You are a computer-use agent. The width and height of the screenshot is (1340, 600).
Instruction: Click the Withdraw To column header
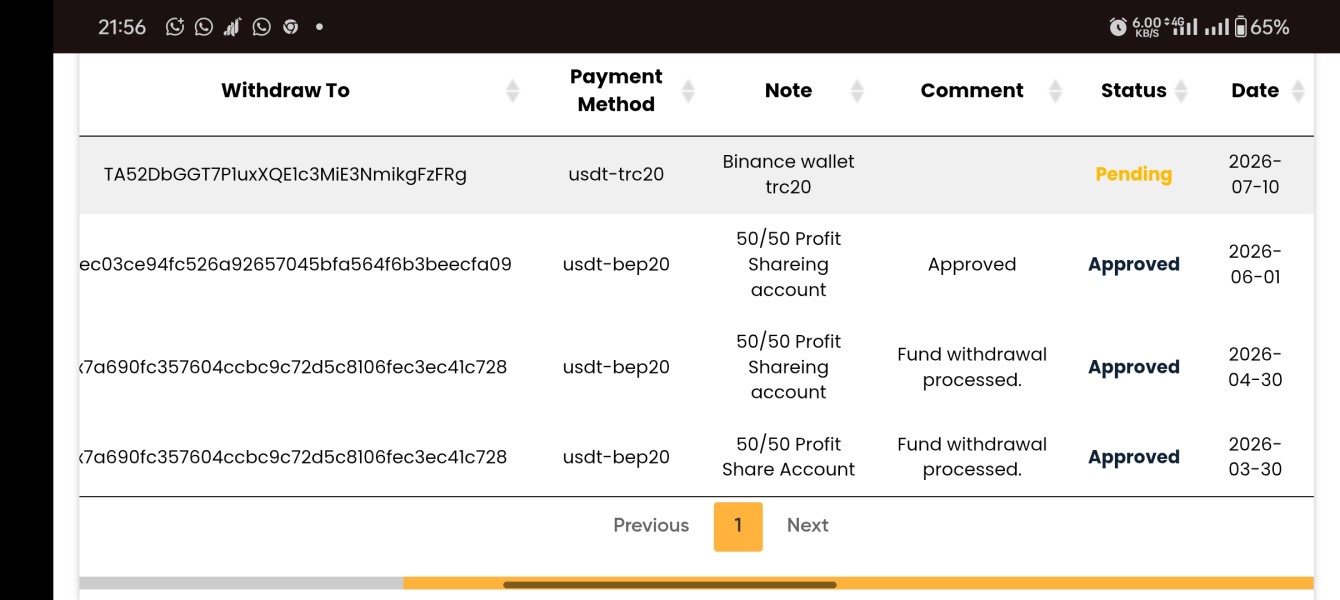point(285,91)
